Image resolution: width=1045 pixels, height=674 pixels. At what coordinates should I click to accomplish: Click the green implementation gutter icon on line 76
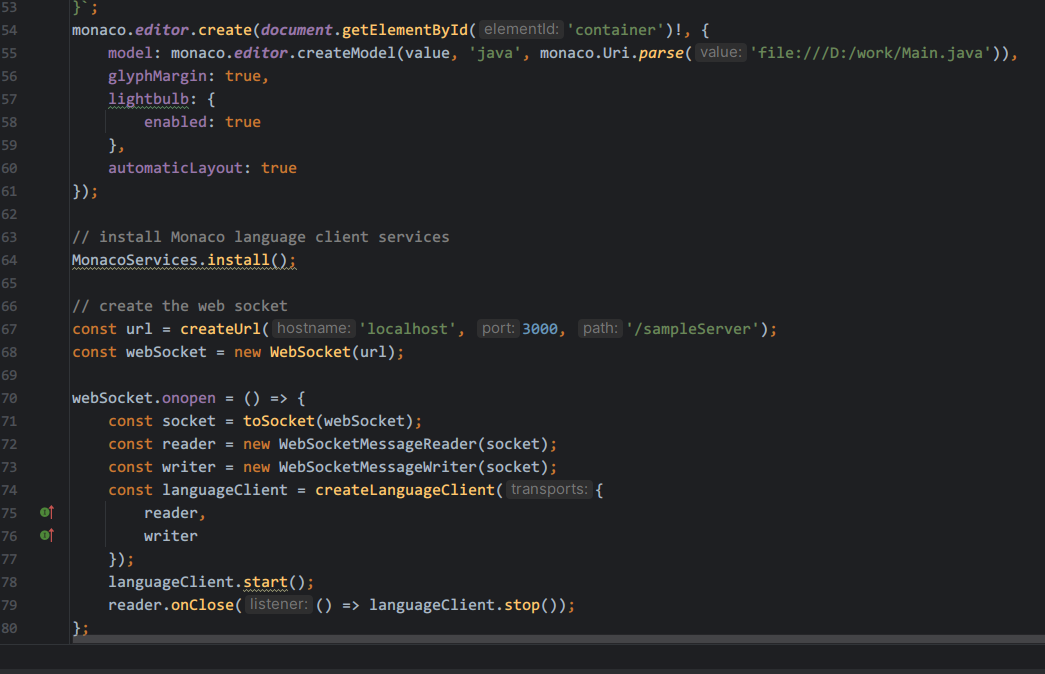pyautogui.click(x=44, y=535)
